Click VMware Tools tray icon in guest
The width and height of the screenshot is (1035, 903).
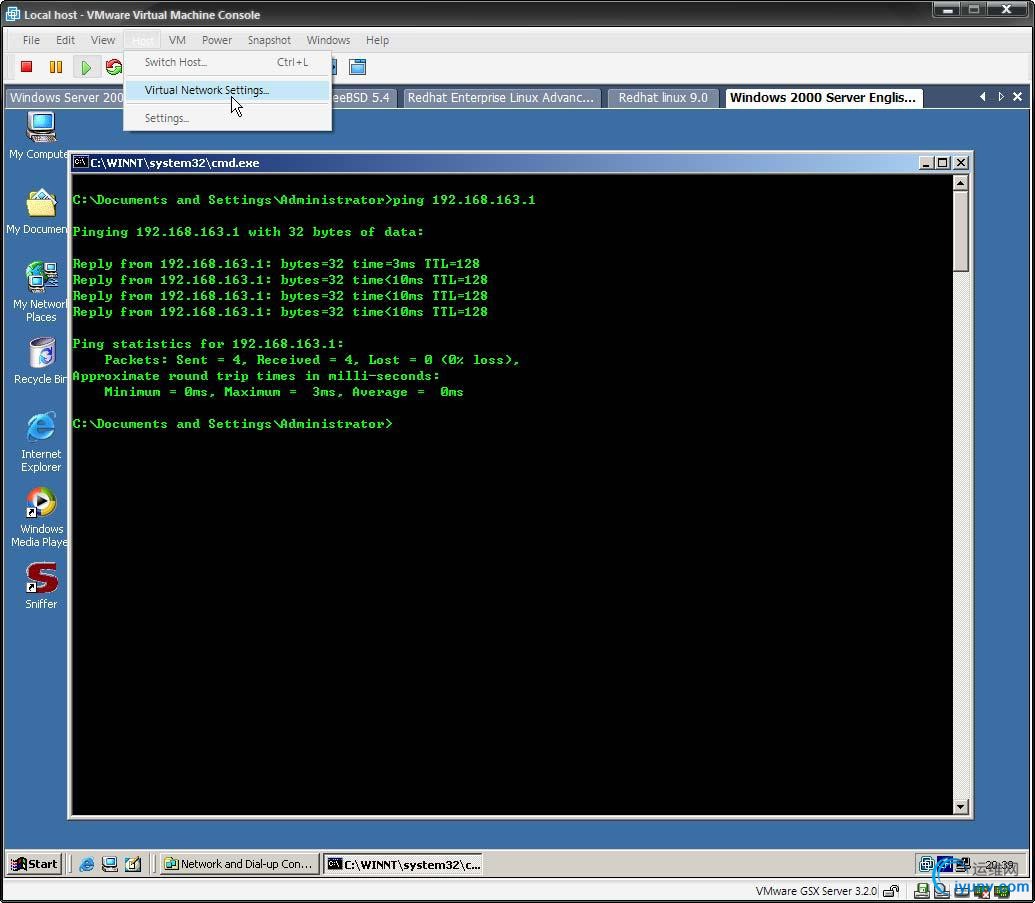(927, 863)
